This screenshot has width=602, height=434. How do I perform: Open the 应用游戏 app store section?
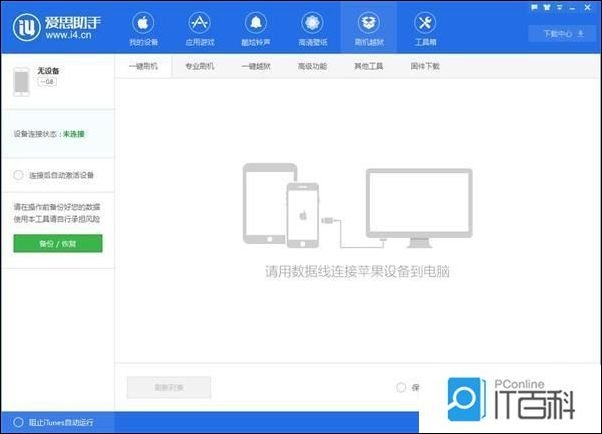200,28
